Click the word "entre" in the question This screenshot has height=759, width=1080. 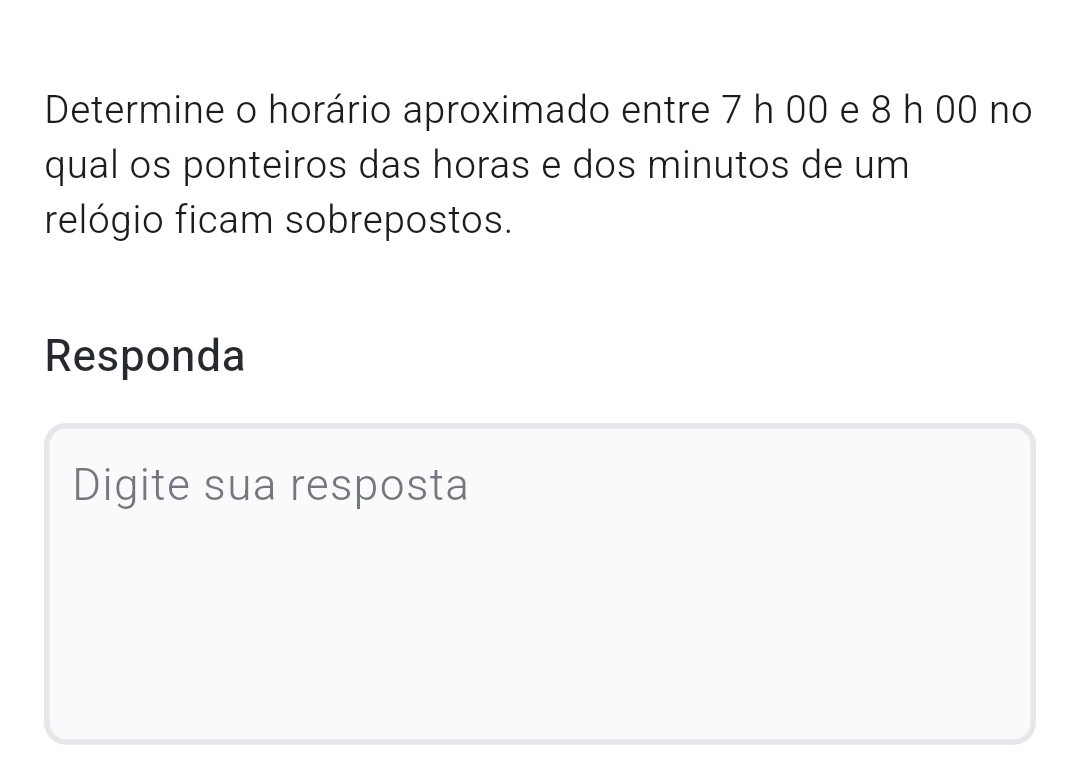[x=665, y=110]
